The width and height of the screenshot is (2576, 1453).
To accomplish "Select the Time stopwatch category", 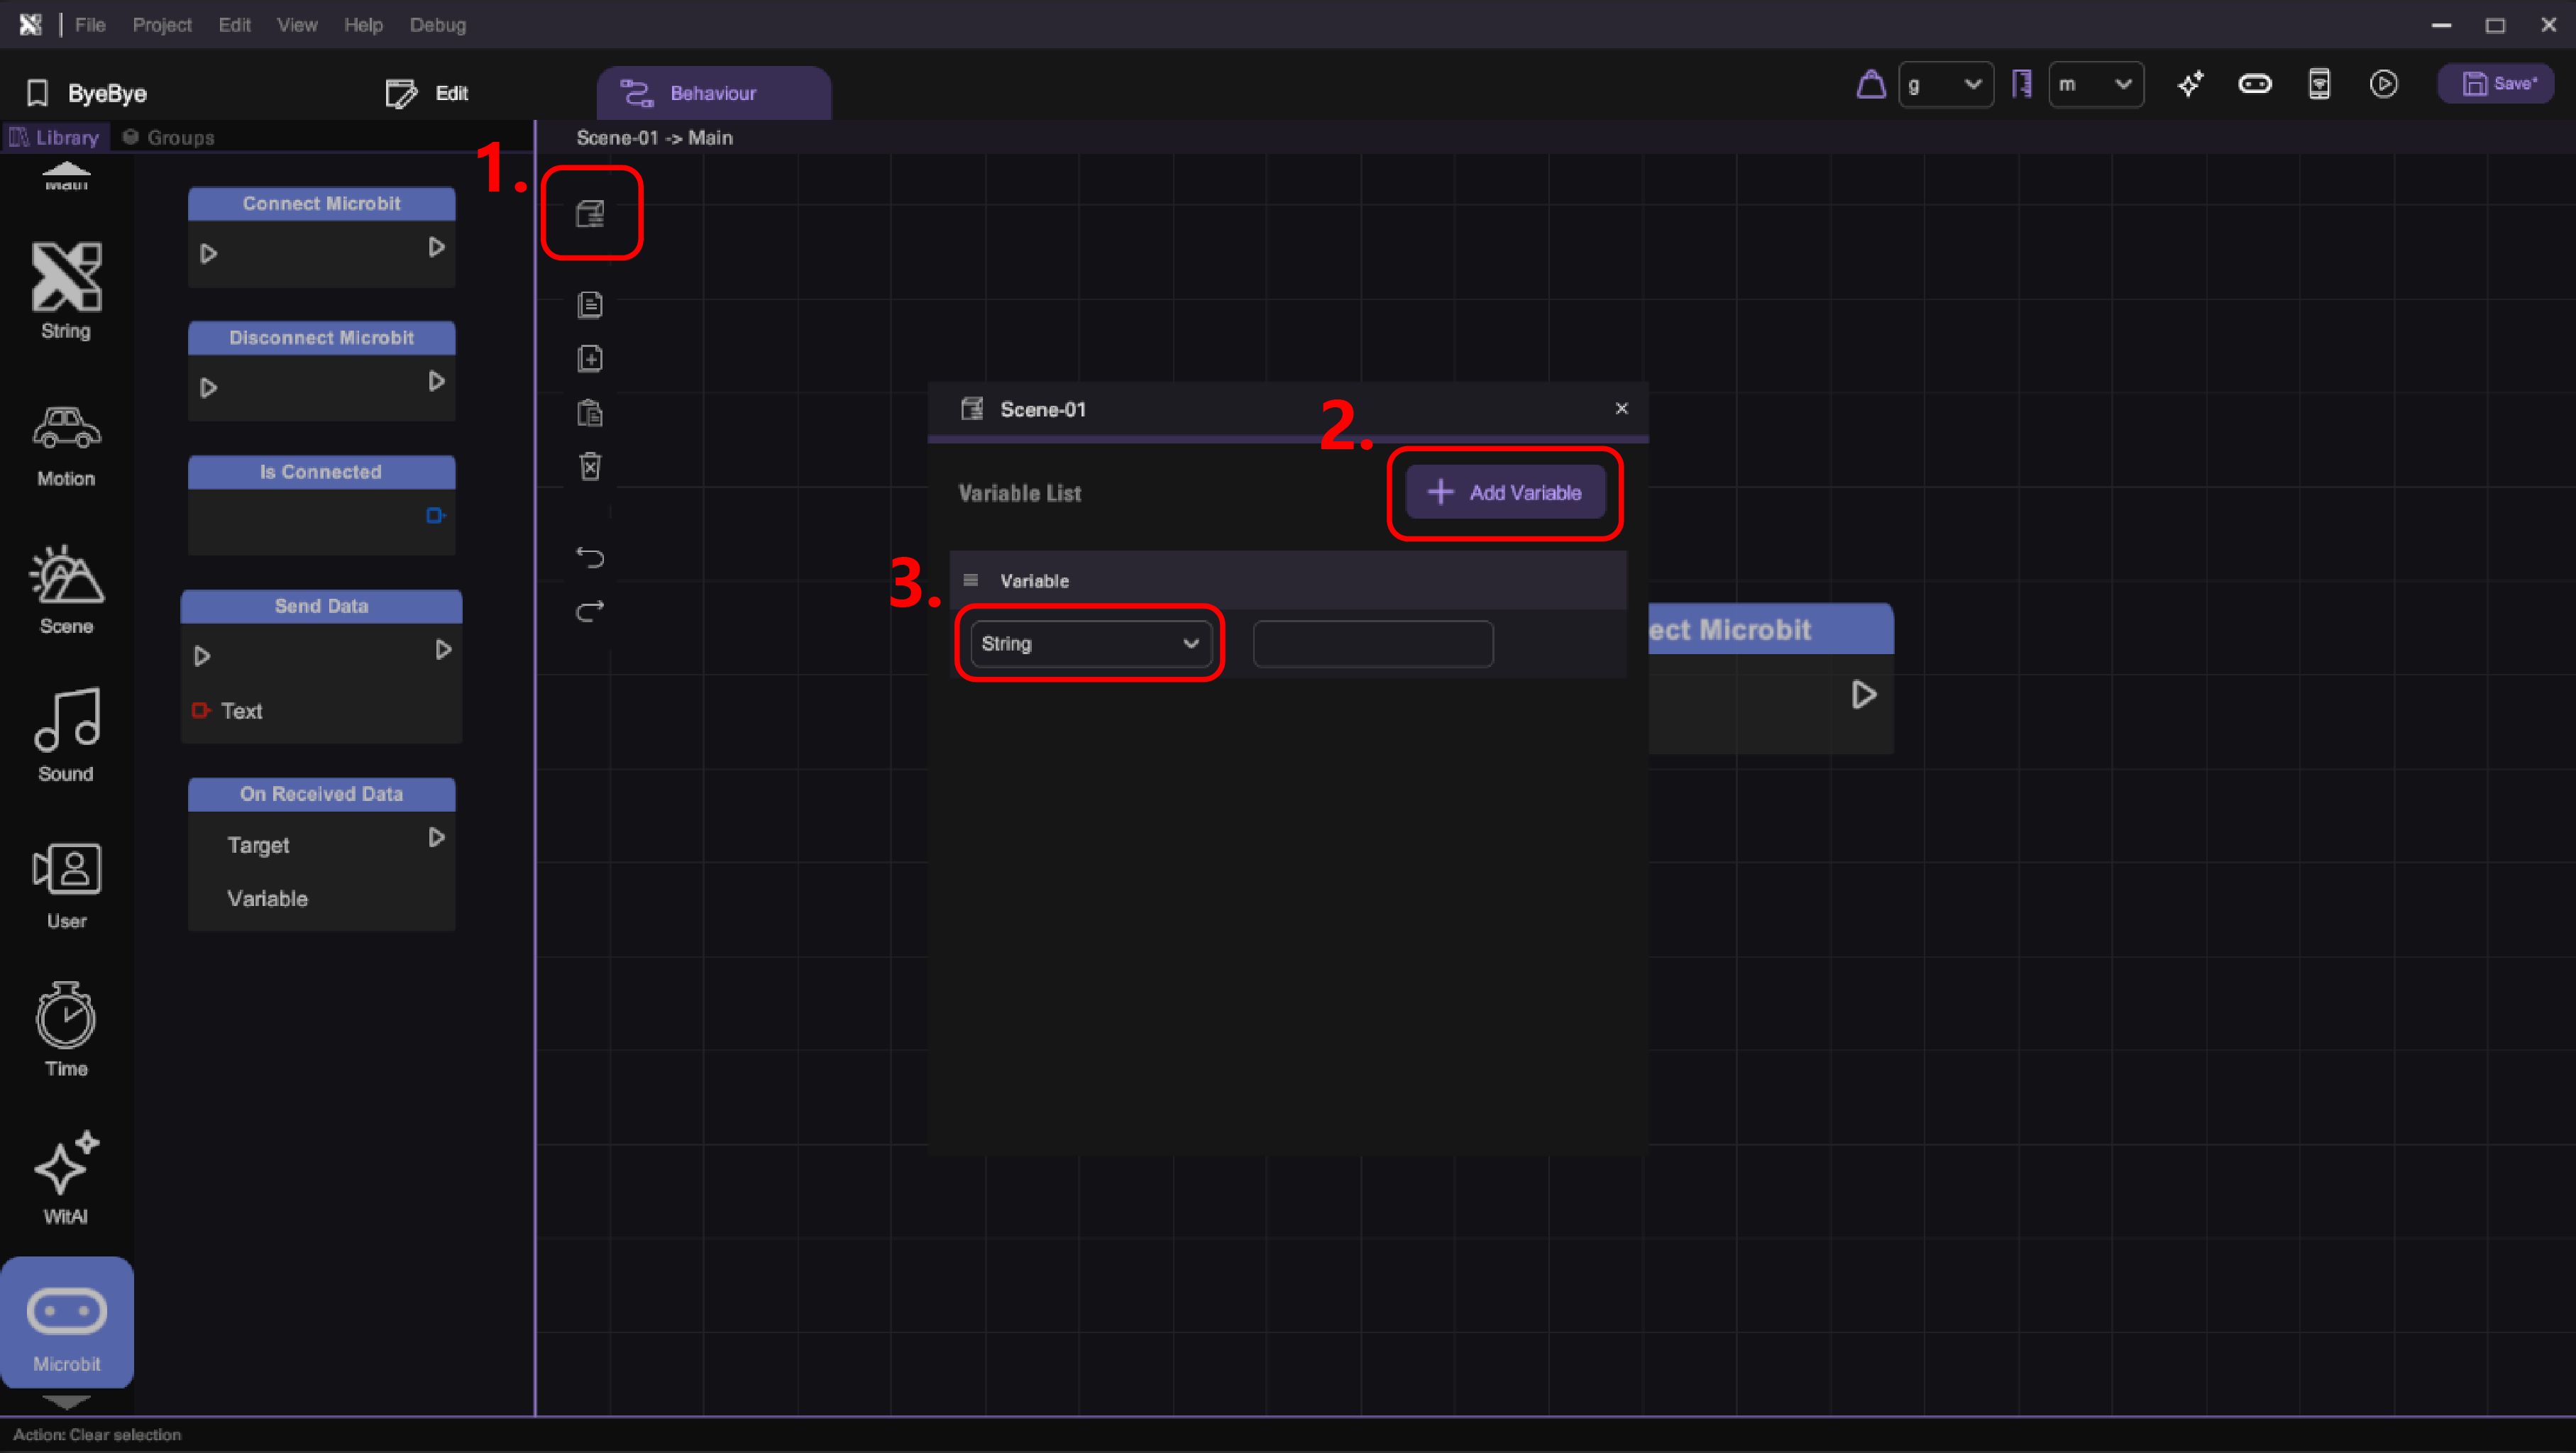I will 66,1030.
